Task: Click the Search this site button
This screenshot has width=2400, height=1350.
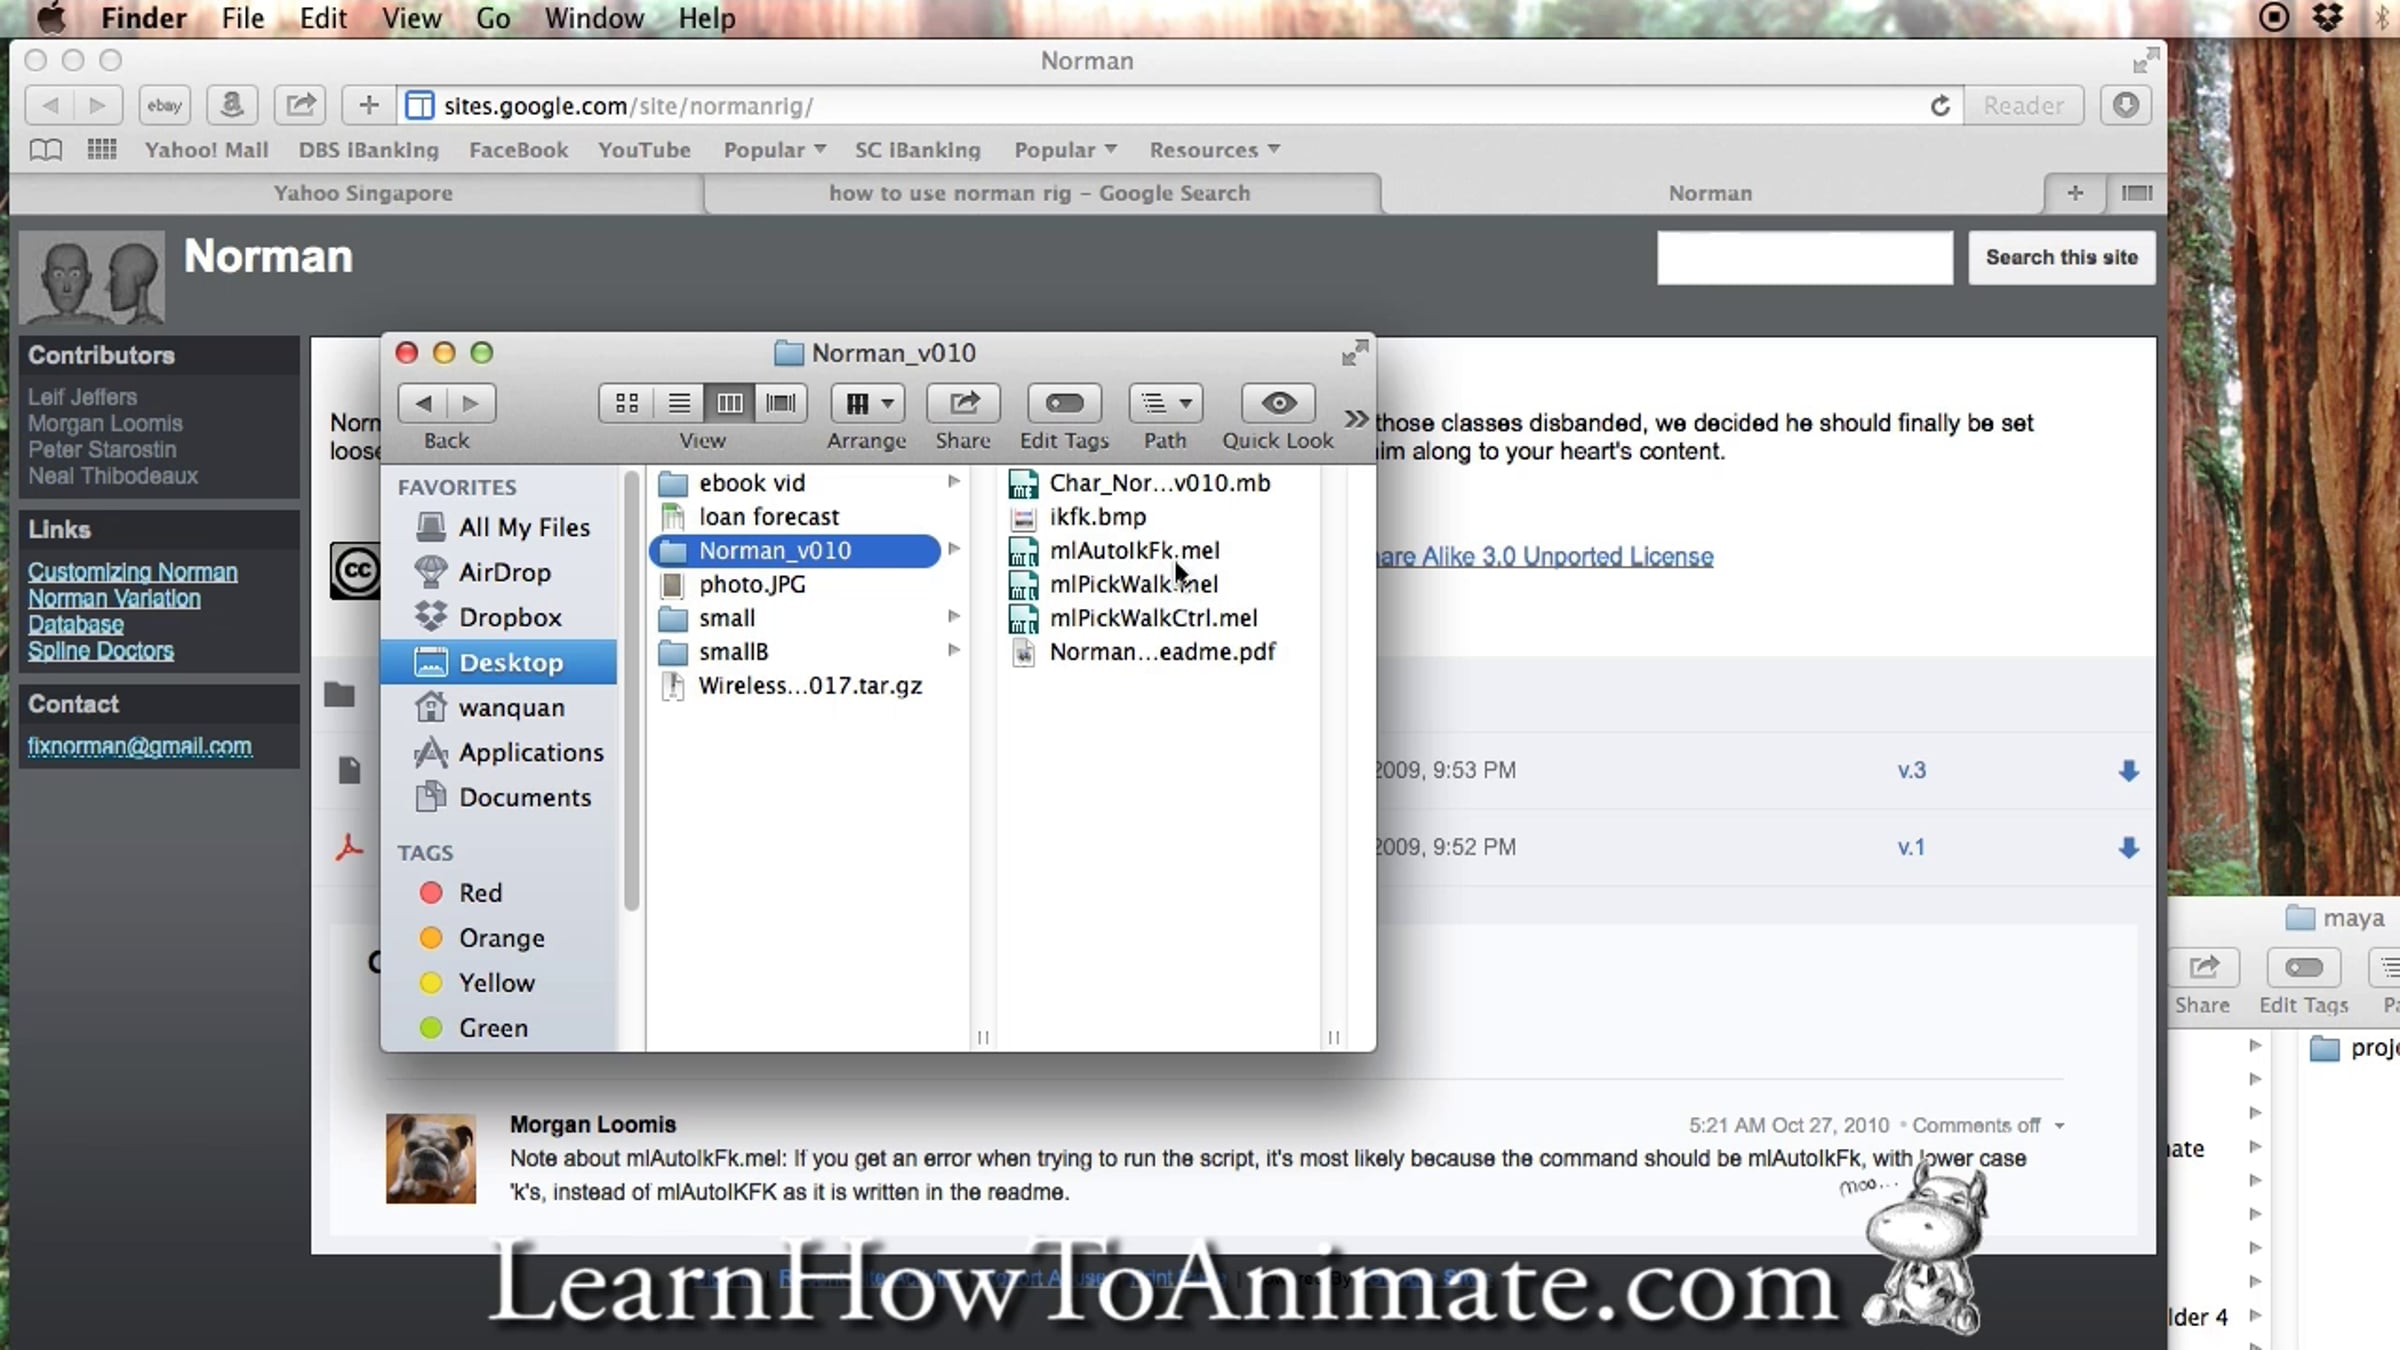Action: click(x=2061, y=258)
